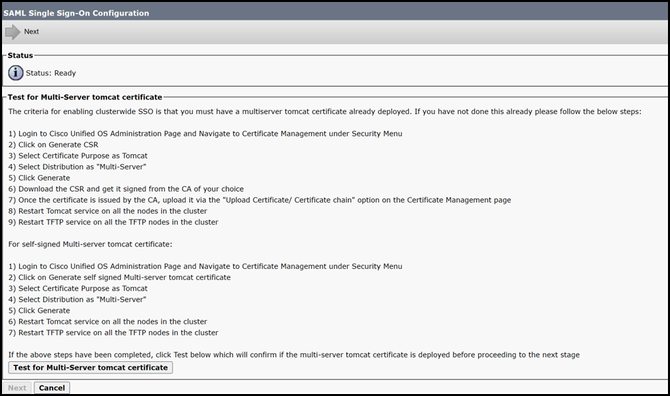The image size is (670, 396).
Task: Click '2) Click on Generate self signed Multi-server' line
Action: point(120,277)
